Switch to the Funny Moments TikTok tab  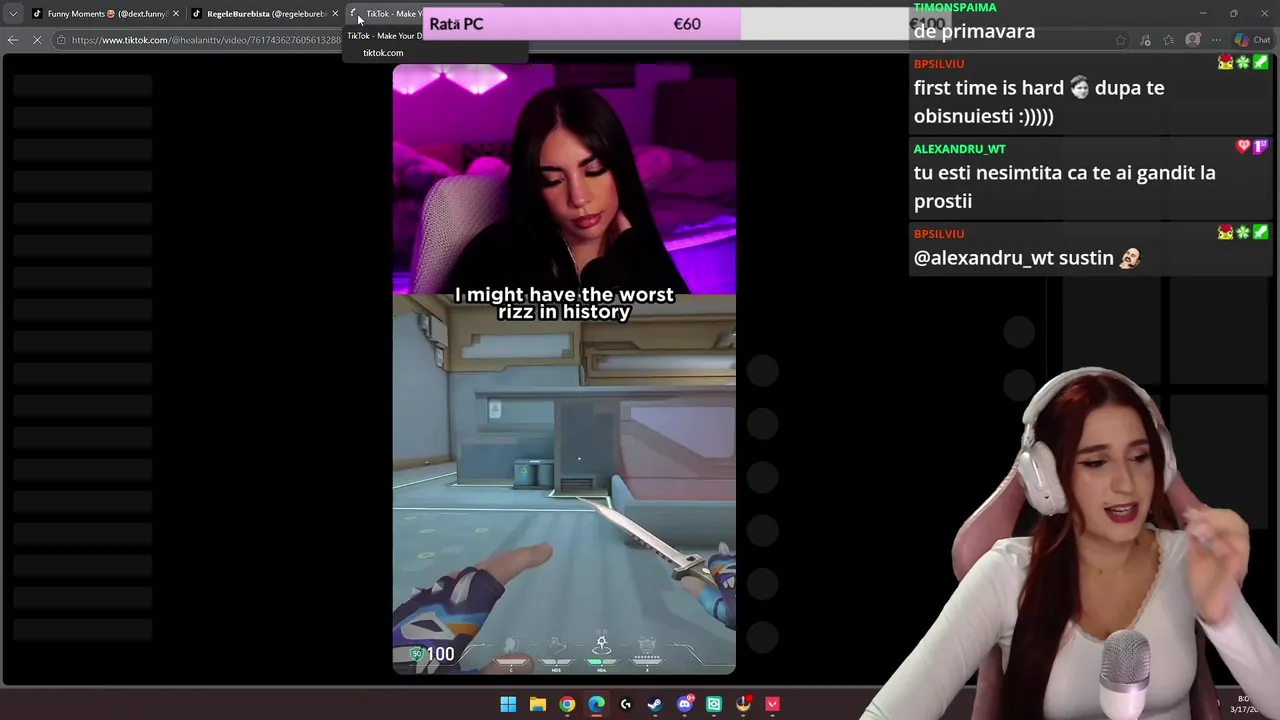[x=106, y=14]
